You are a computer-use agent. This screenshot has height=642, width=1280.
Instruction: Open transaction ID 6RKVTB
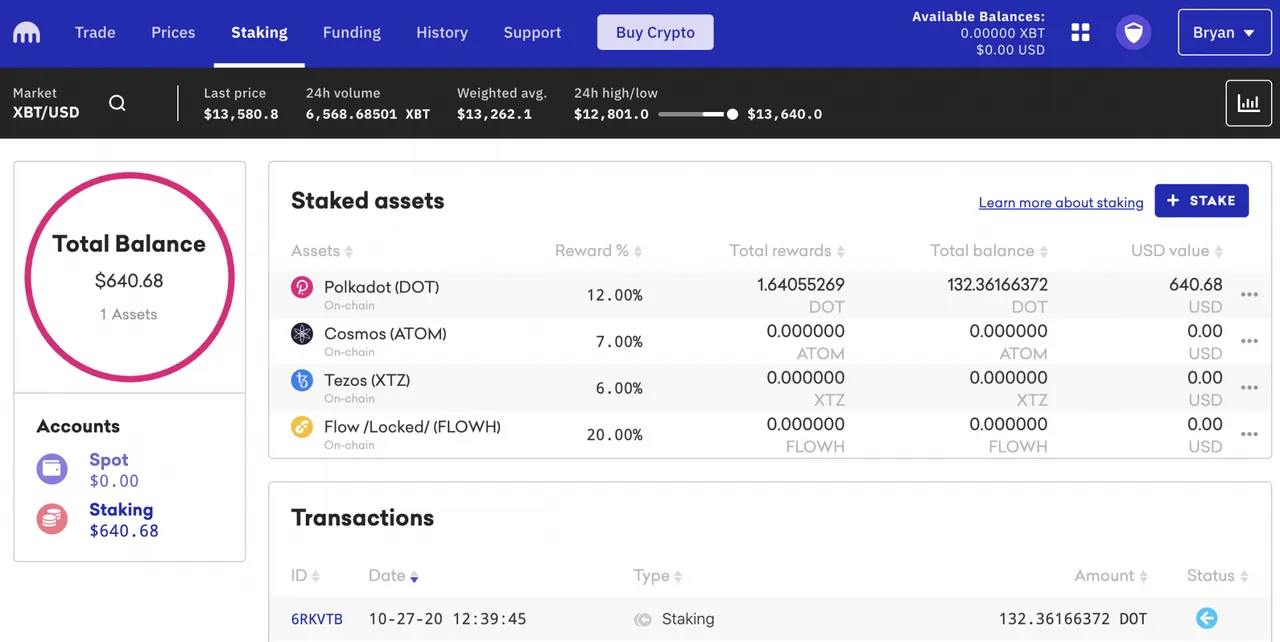click(317, 620)
